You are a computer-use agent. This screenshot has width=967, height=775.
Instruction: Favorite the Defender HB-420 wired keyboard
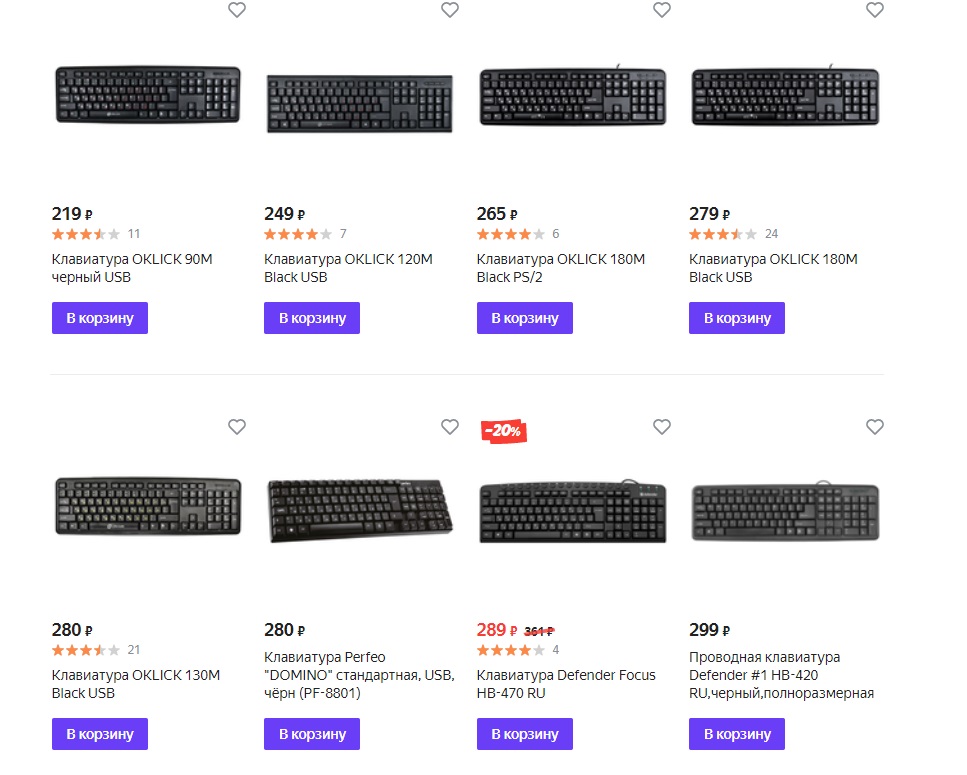pyautogui.click(x=875, y=427)
